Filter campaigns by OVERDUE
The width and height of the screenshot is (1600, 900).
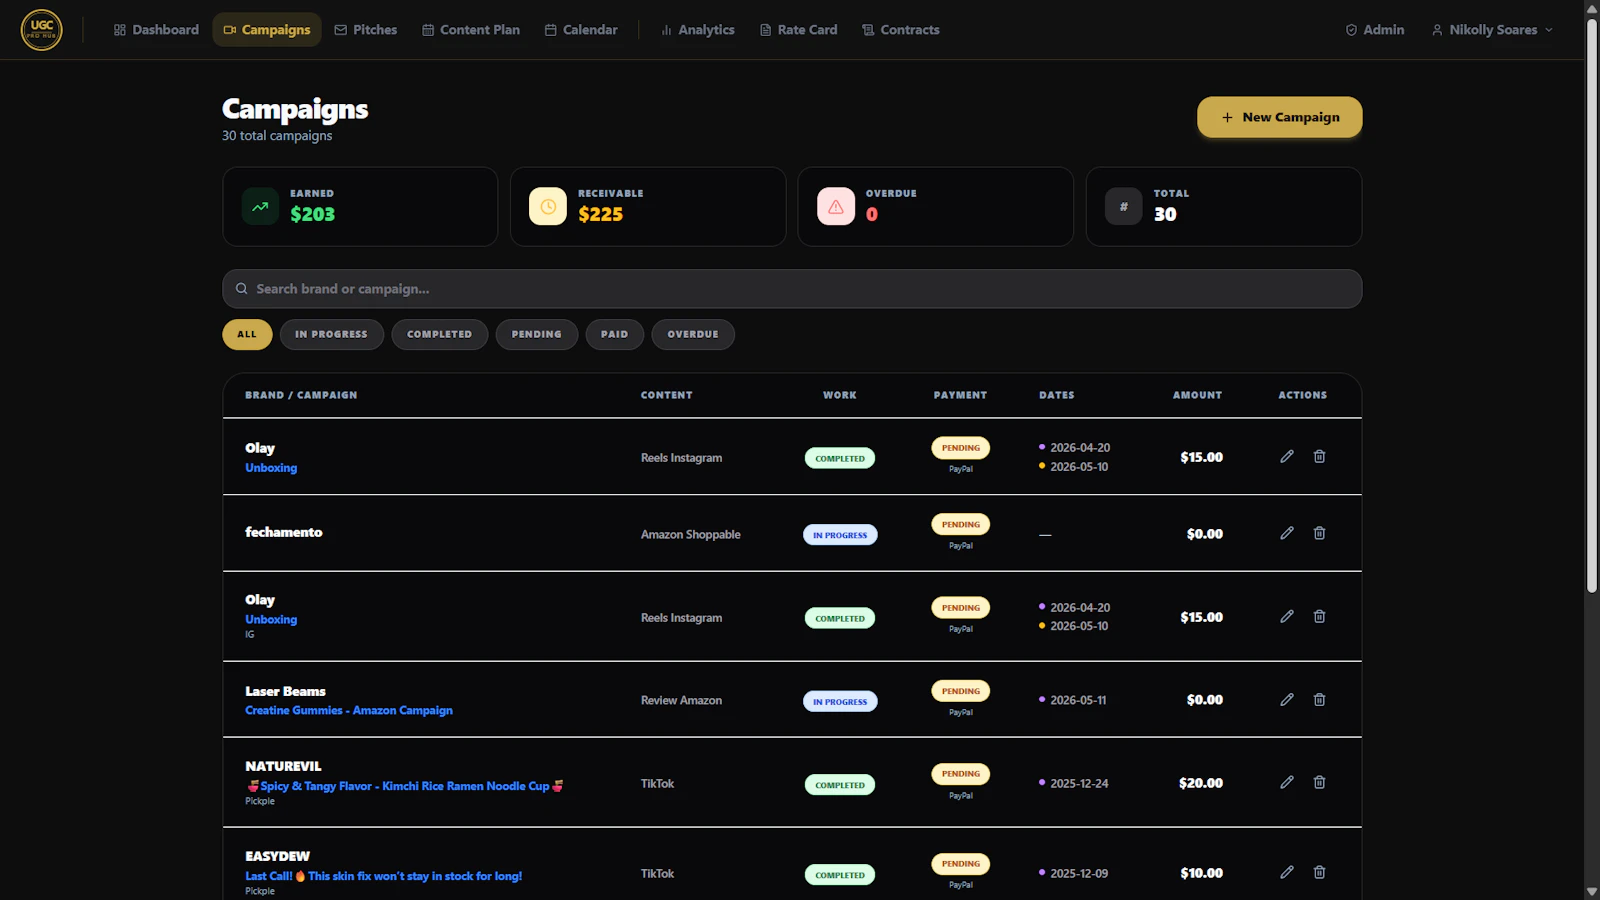(693, 334)
